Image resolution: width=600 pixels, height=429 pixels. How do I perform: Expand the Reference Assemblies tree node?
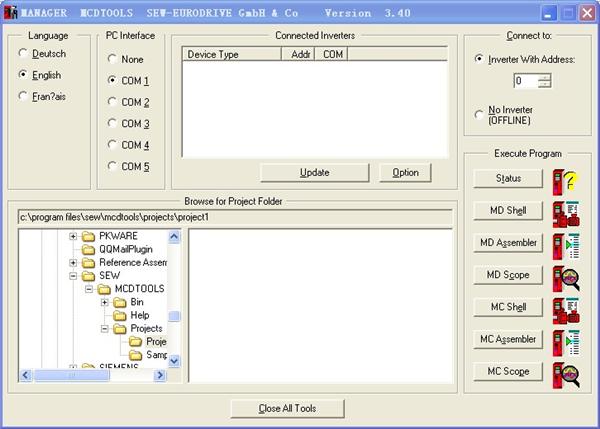click(73, 263)
